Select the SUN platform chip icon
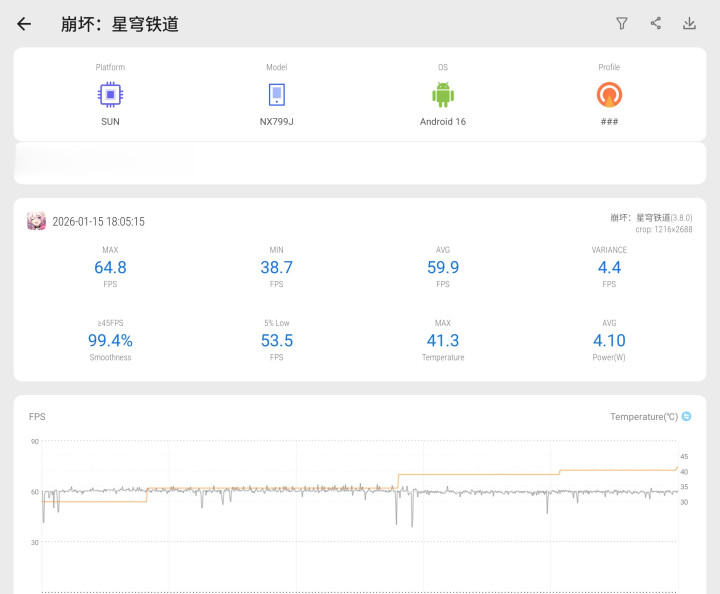Image resolution: width=720 pixels, height=594 pixels. pos(110,95)
